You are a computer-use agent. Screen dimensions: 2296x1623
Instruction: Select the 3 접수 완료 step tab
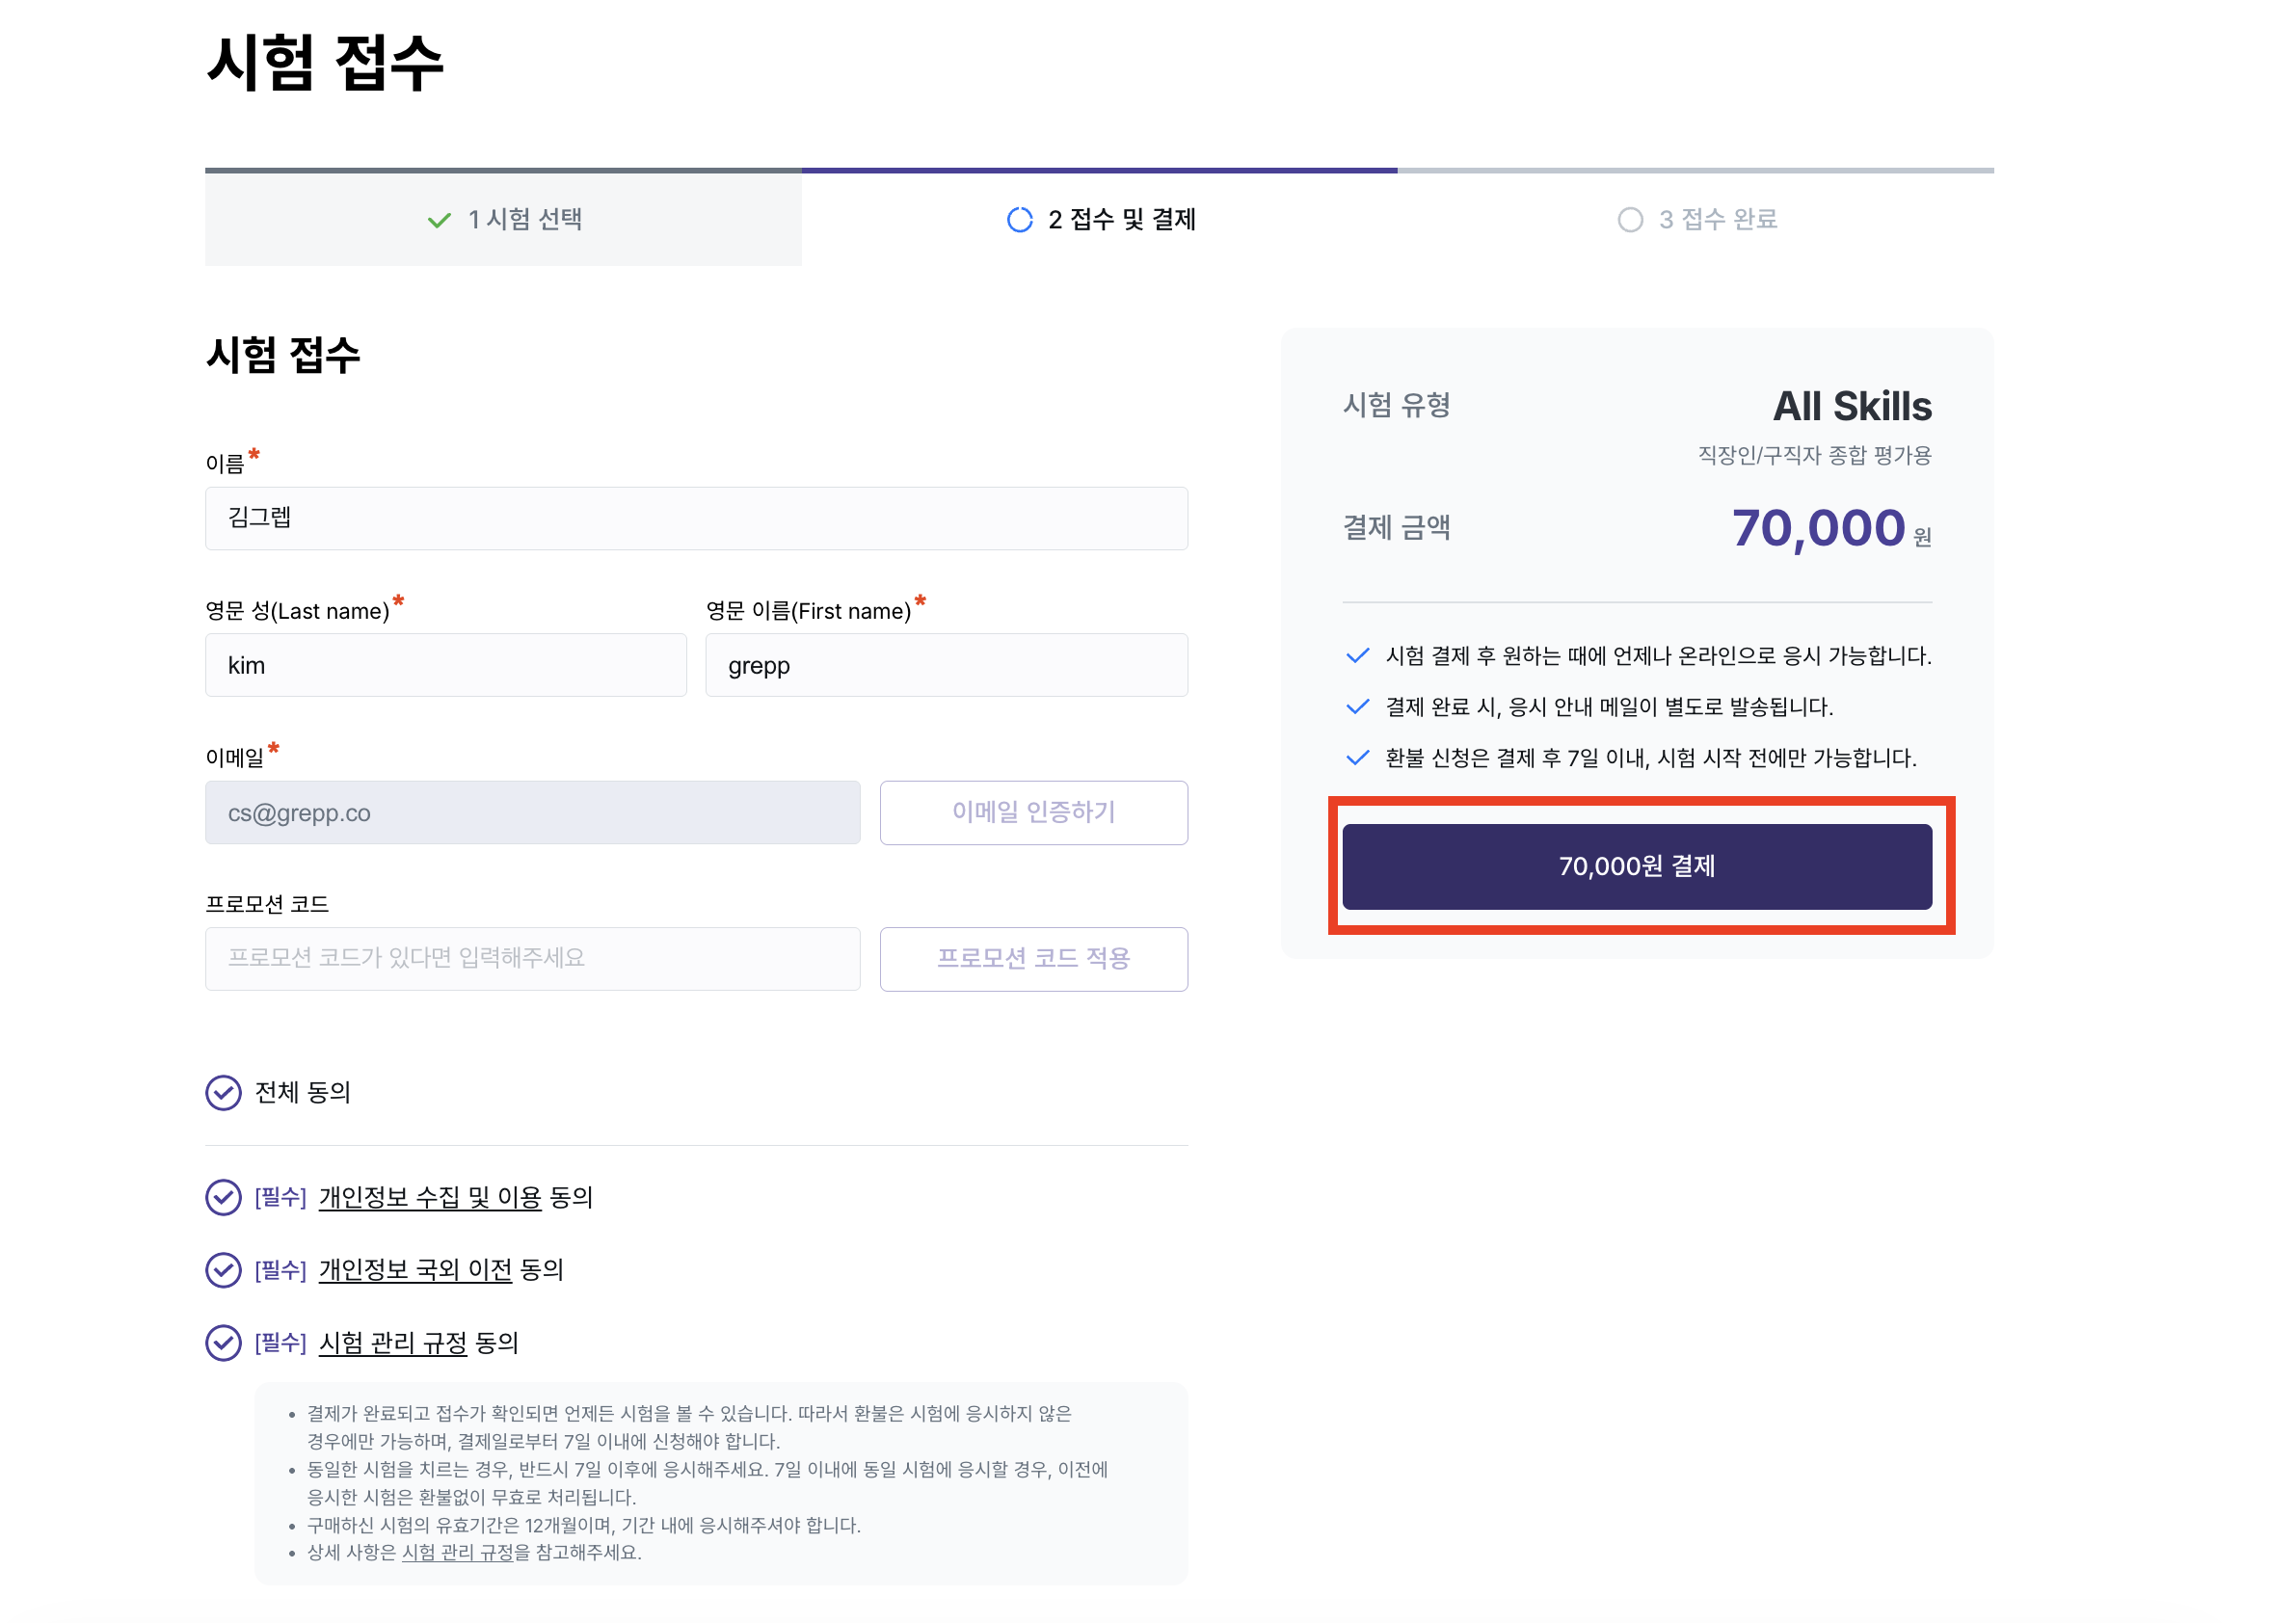(1696, 219)
